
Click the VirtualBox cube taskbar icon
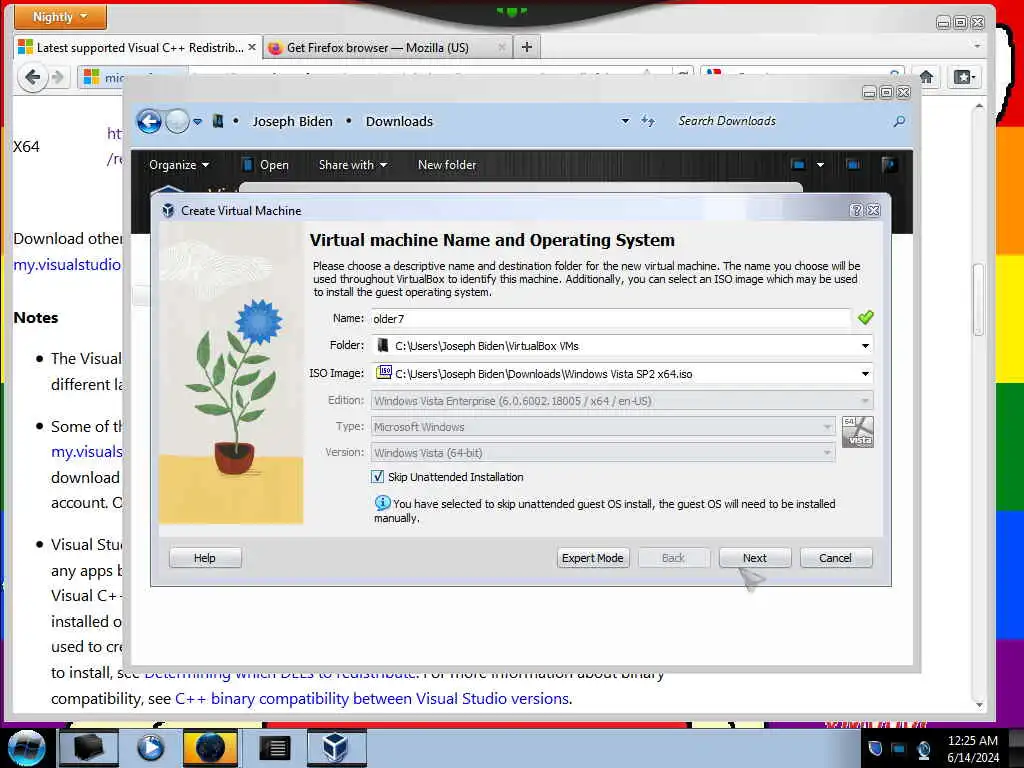[x=335, y=748]
